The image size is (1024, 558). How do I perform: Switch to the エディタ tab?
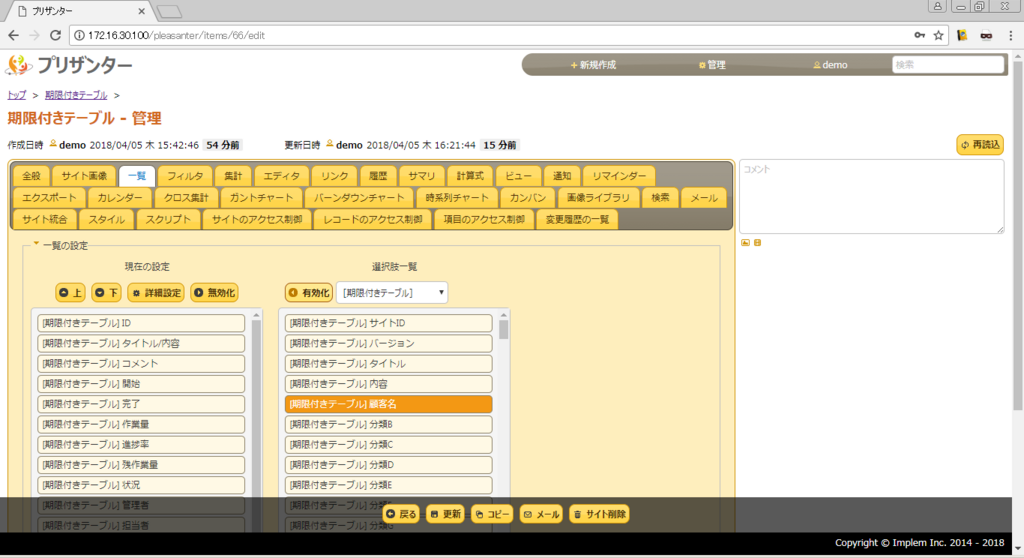pos(281,176)
